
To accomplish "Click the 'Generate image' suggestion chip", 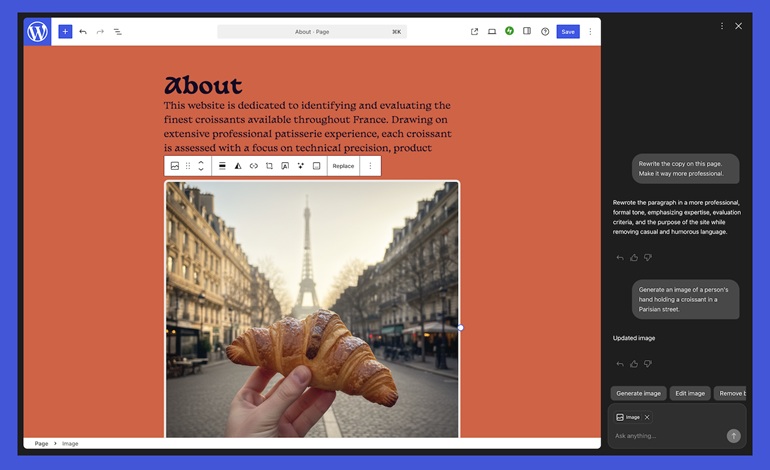I will (x=638, y=393).
